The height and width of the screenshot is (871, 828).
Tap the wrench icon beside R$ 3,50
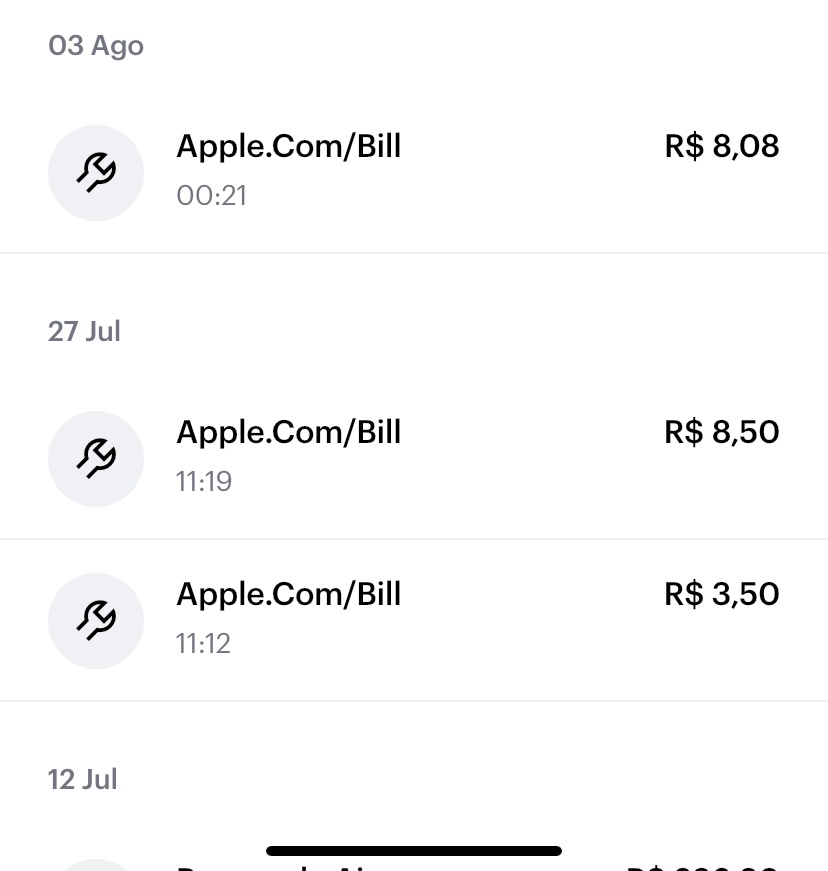tap(96, 621)
